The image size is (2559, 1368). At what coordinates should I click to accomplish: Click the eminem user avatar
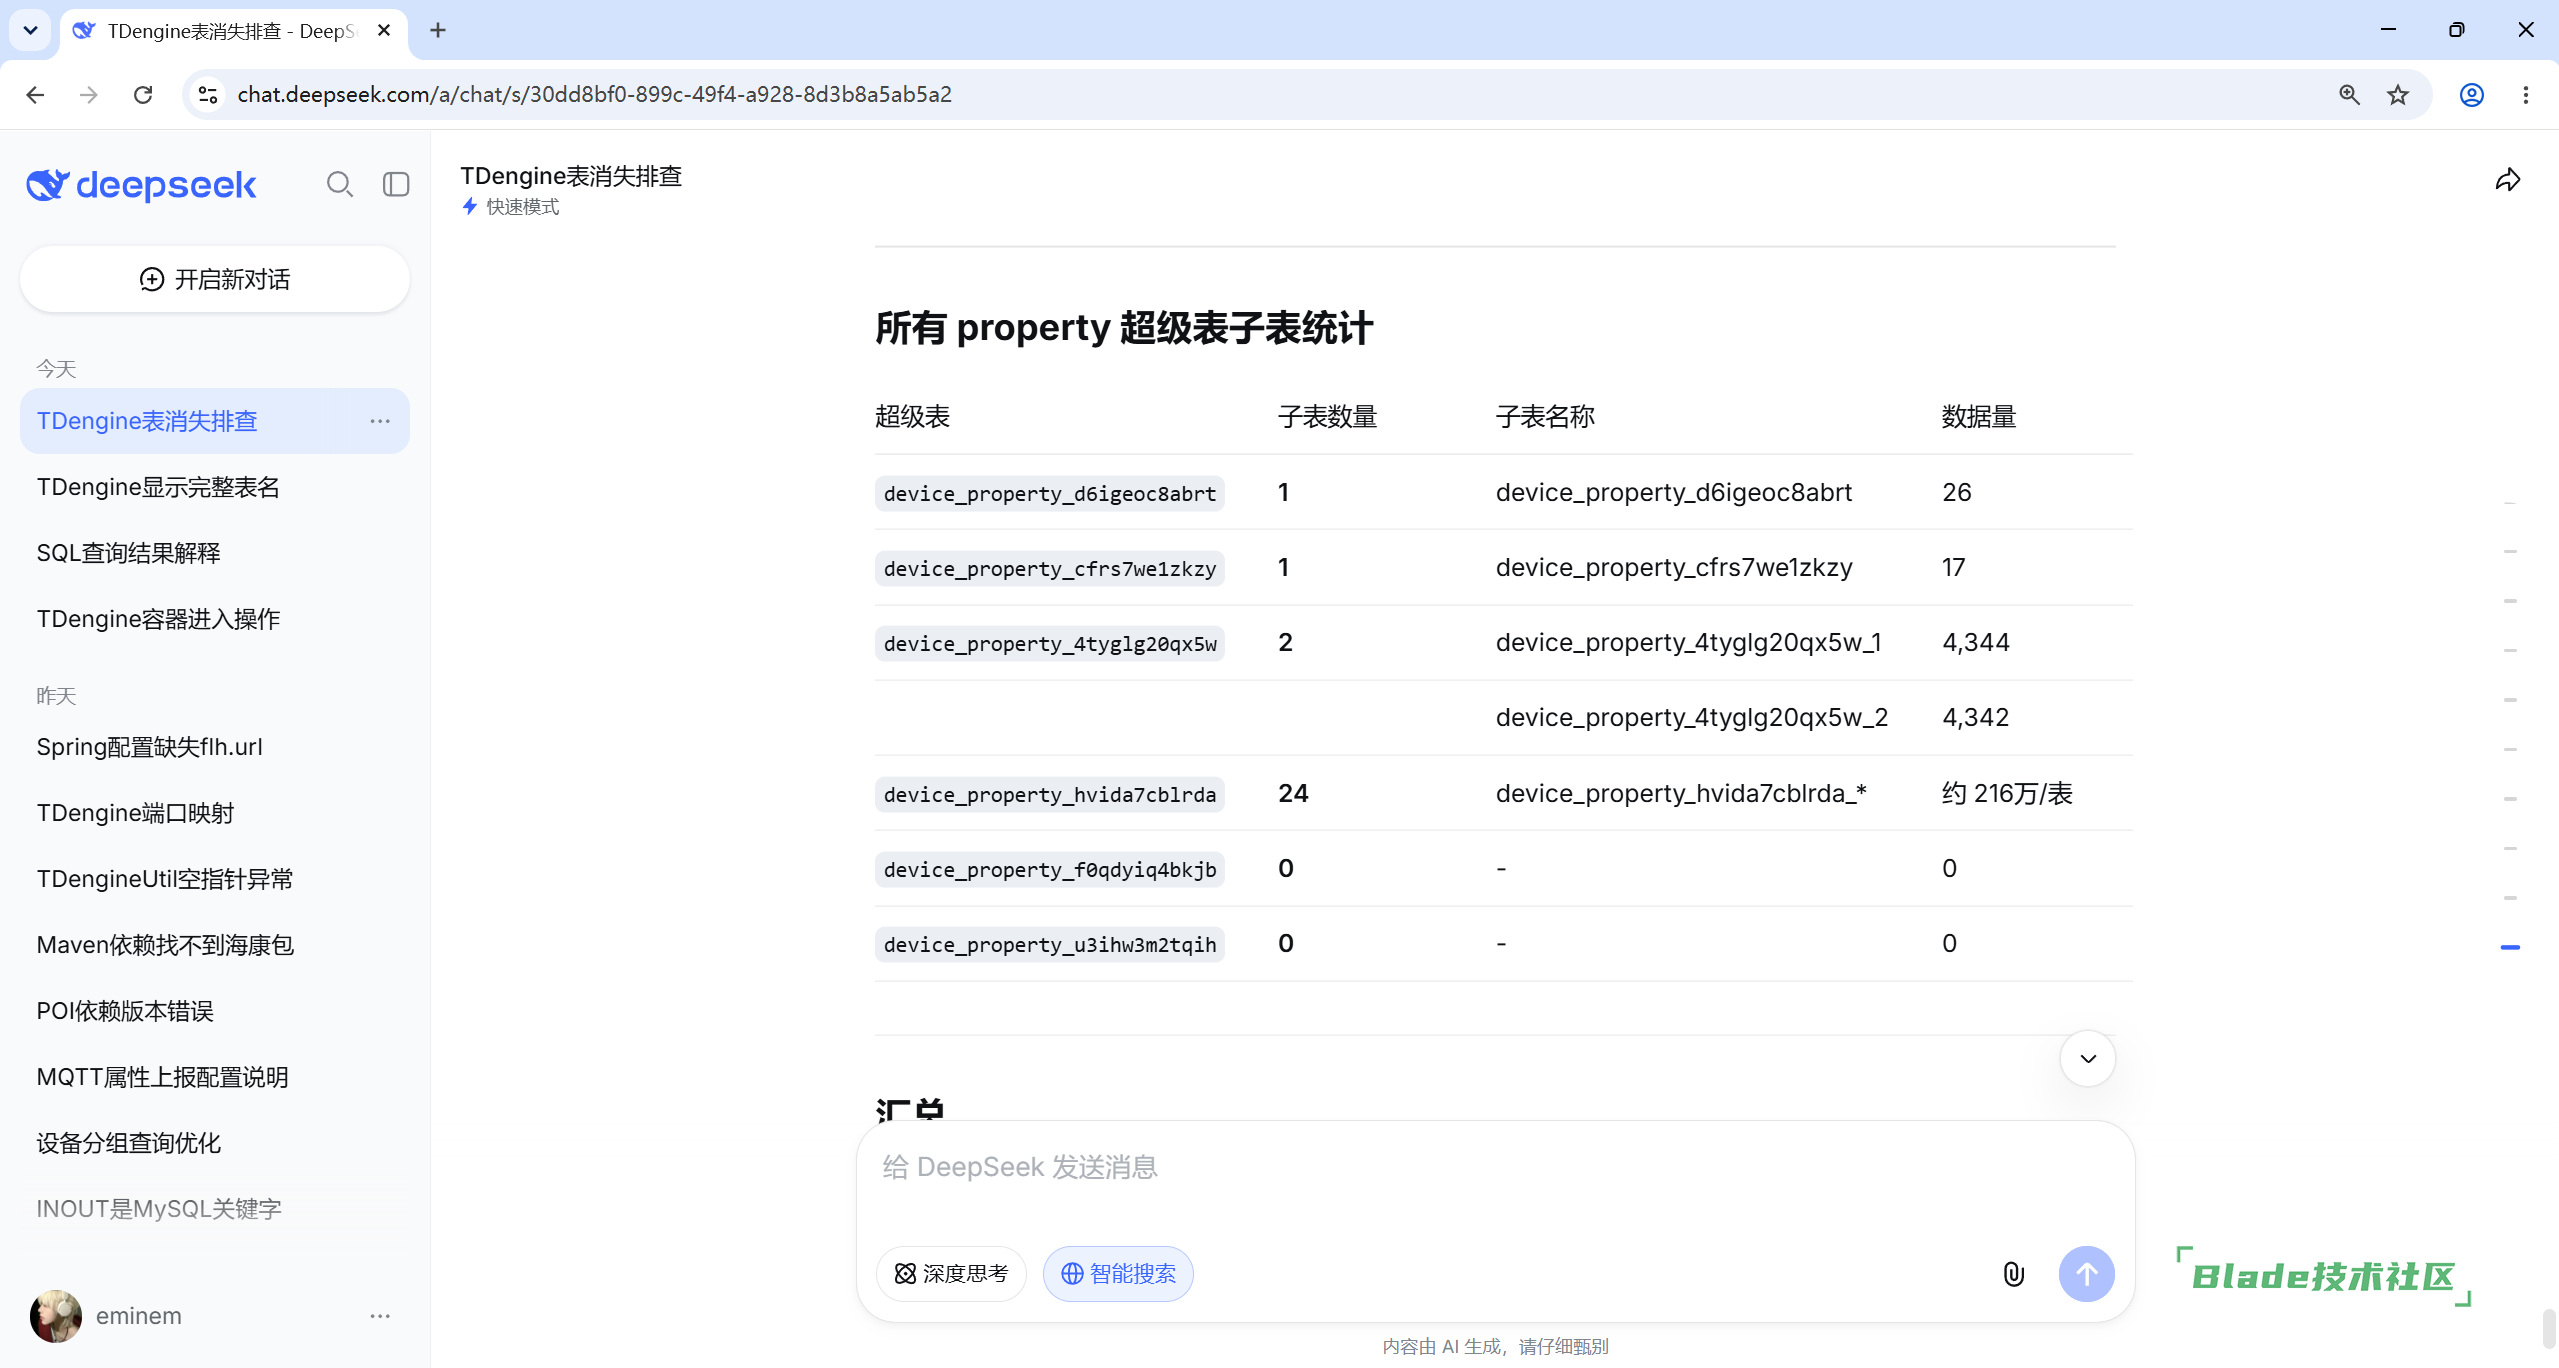pyautogui.click(x=56, y=1315)
